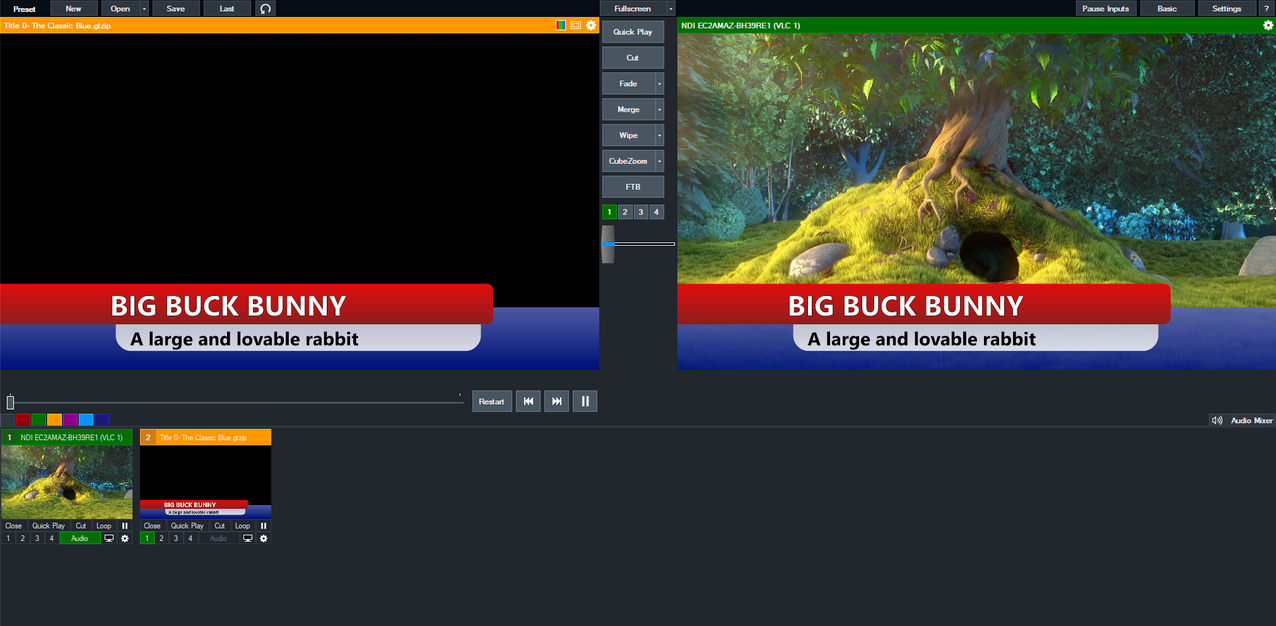Screen dimensions: 1276x626
Task: Enable Loop on the Title 0 input
Action: (242, 525)
